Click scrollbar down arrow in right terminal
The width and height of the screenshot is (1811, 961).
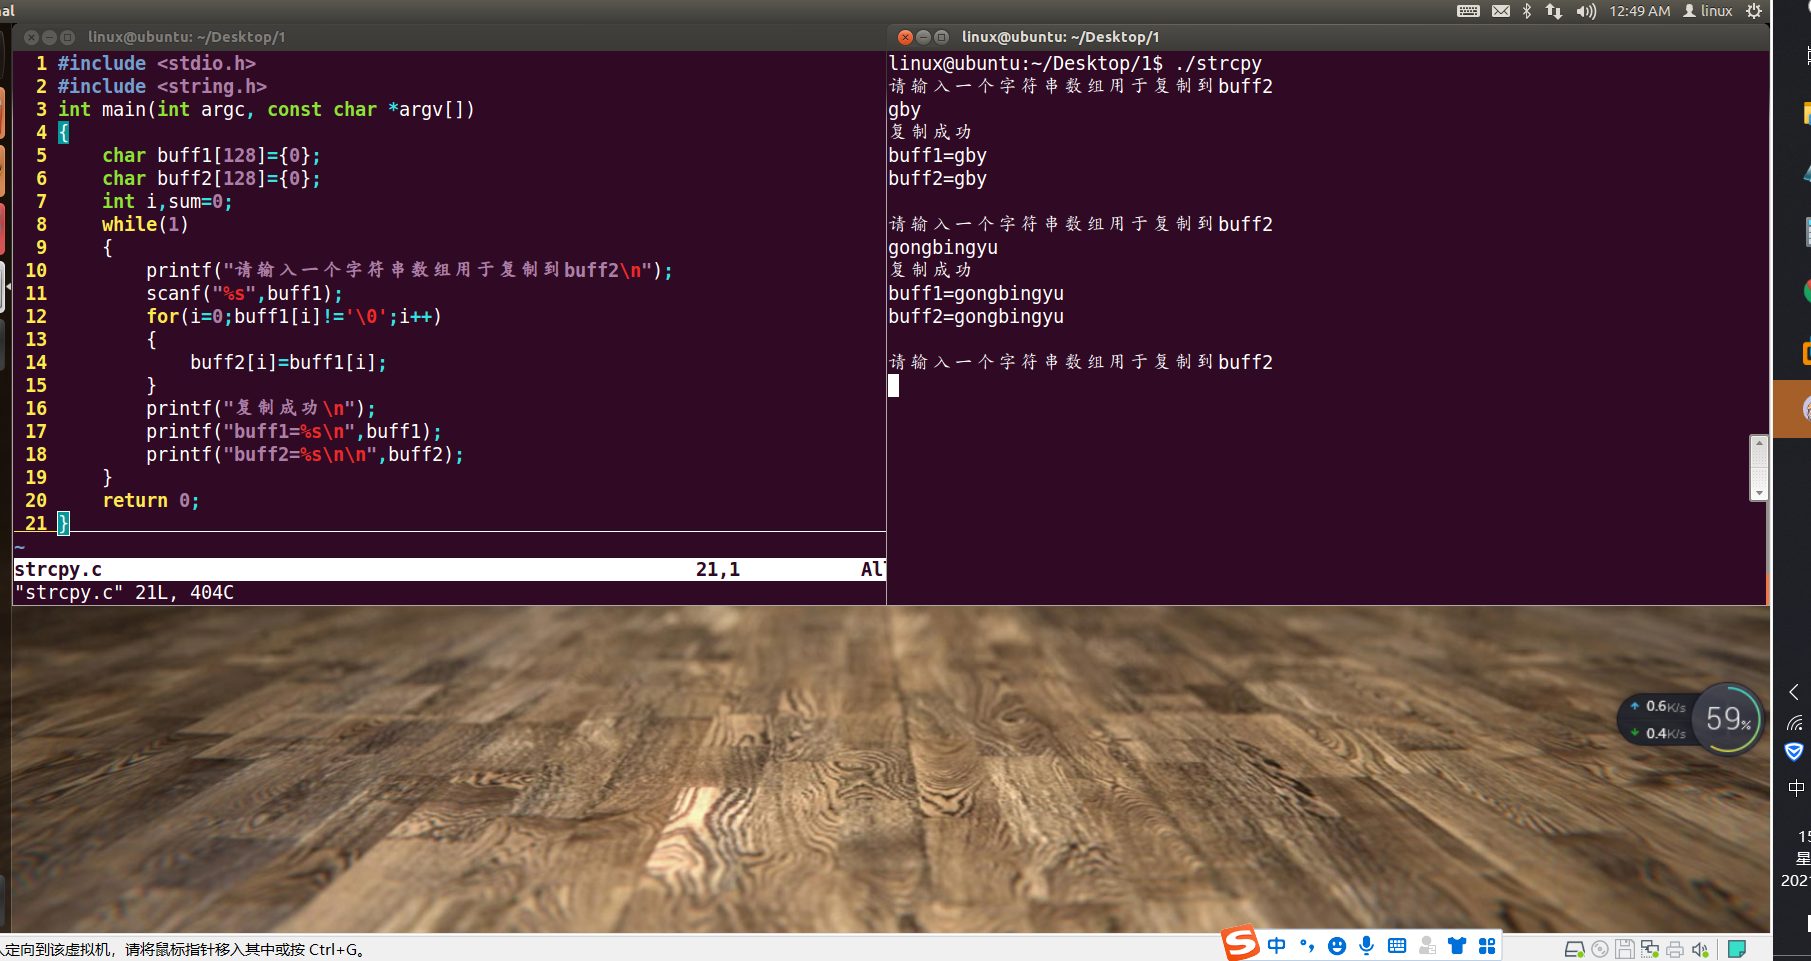click(x=1759, y=493)
